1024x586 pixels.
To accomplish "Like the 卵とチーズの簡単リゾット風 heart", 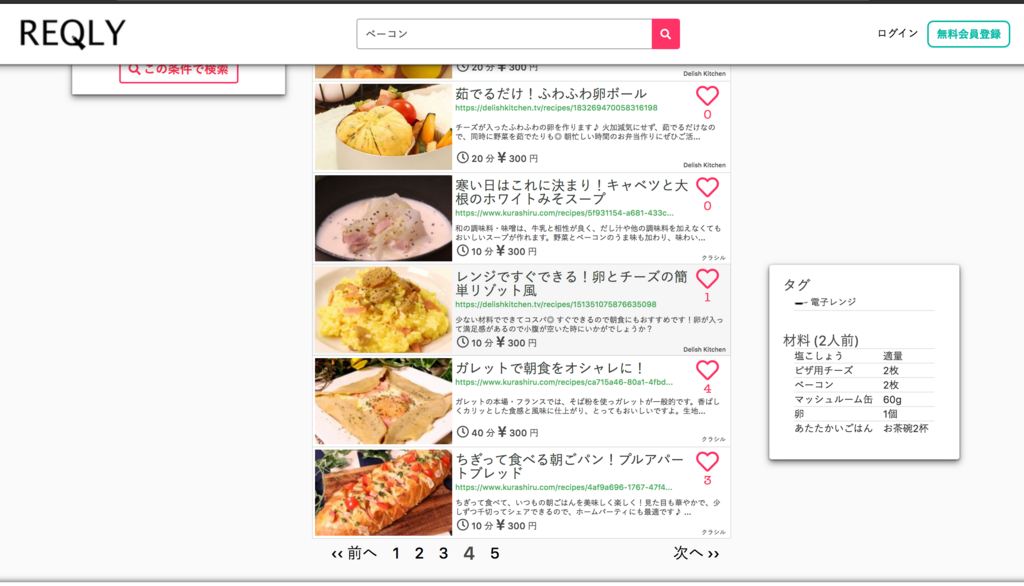I will click(707, 279).
